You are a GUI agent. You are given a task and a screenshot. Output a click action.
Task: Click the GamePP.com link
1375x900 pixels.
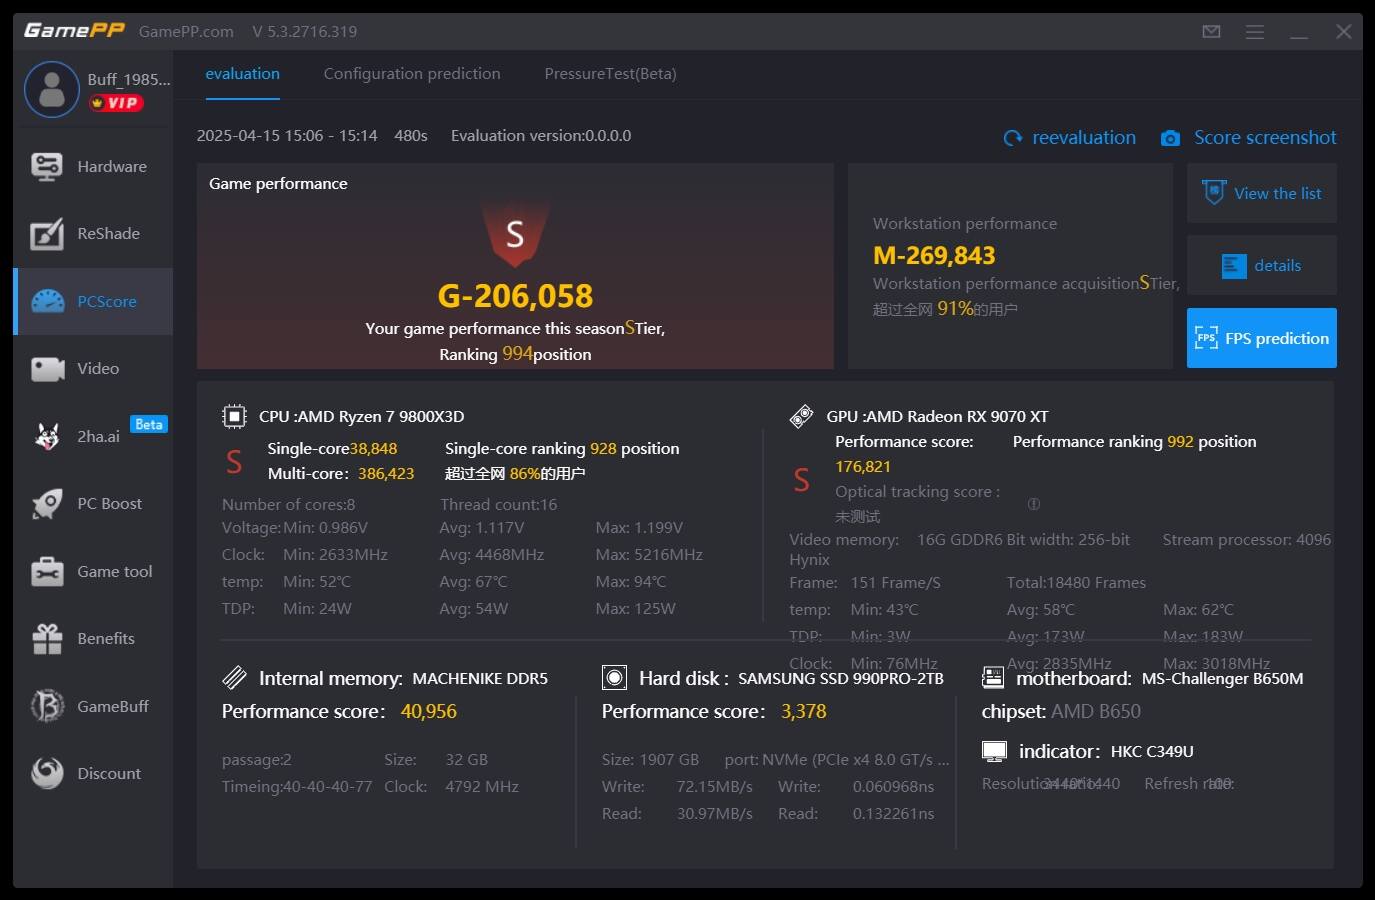[x=186, y=32]
